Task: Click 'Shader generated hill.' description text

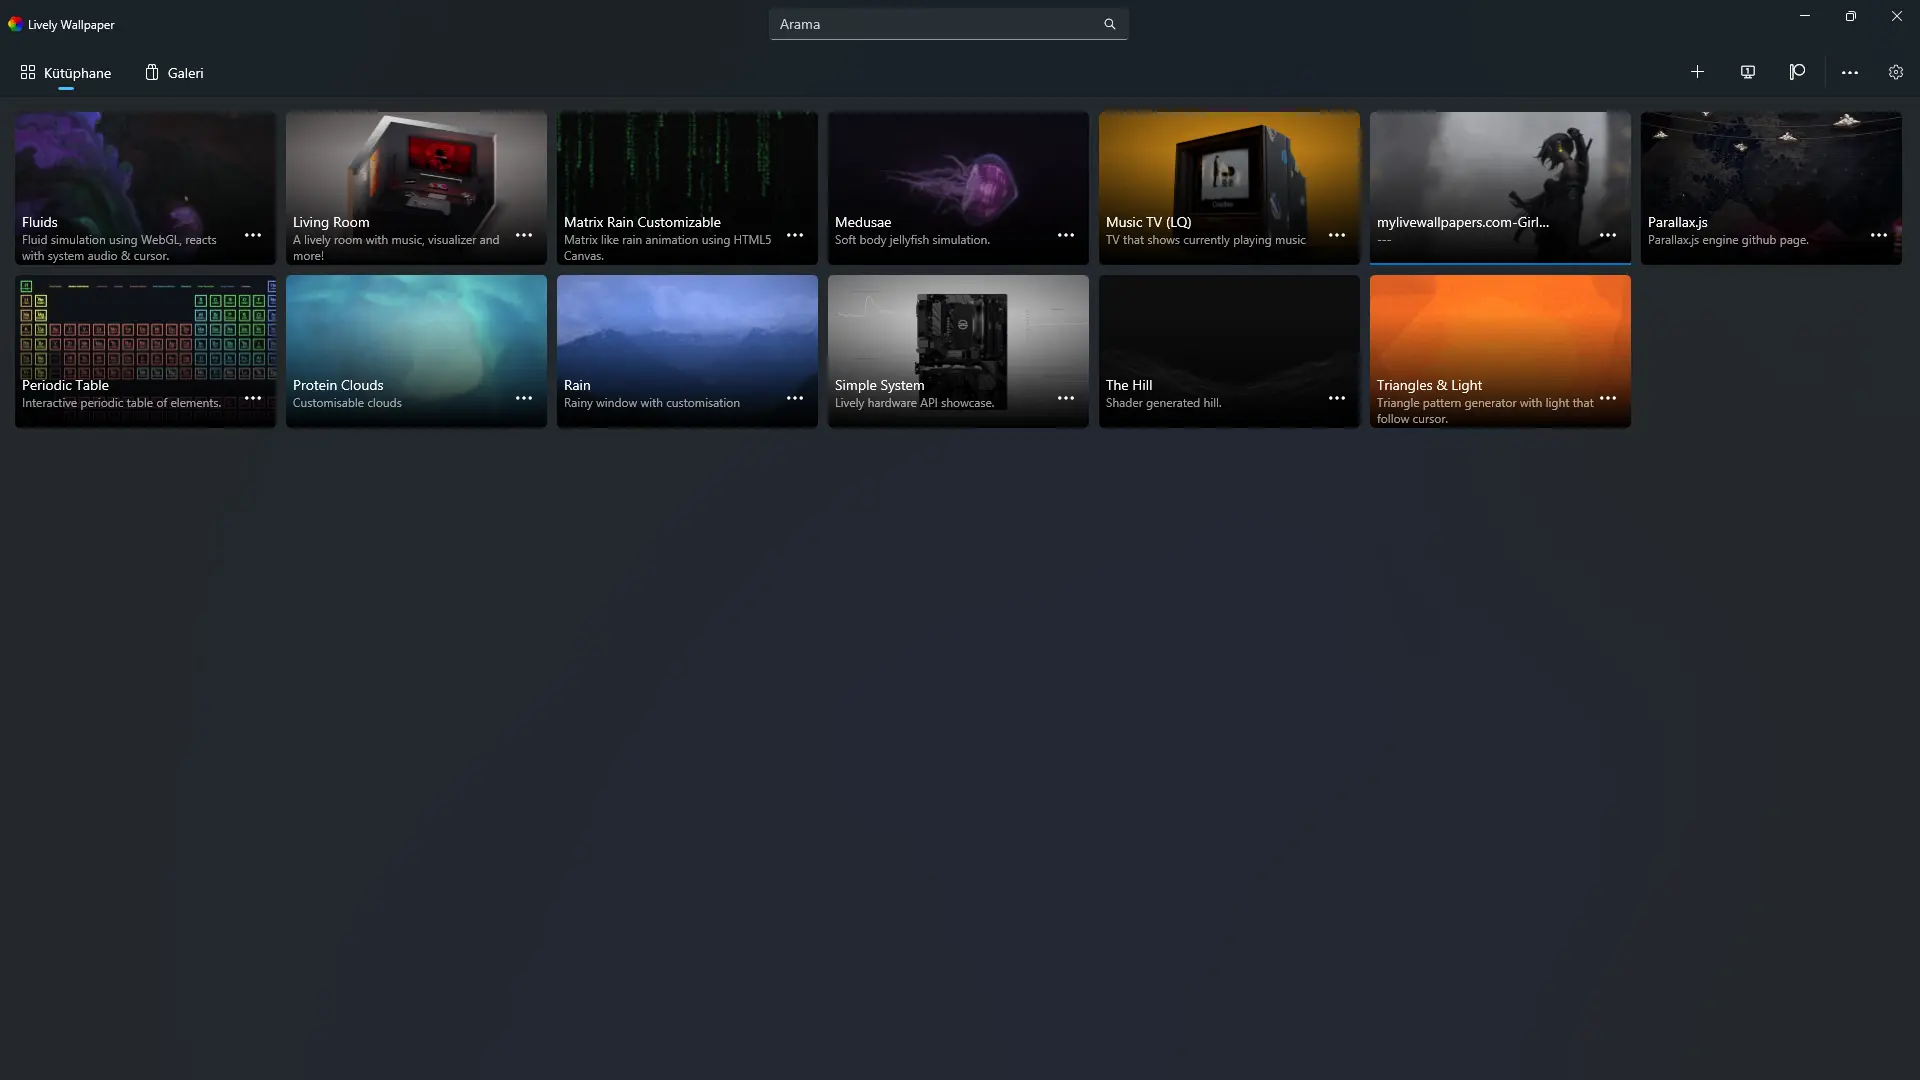Action: click(x=1163, y=403)
